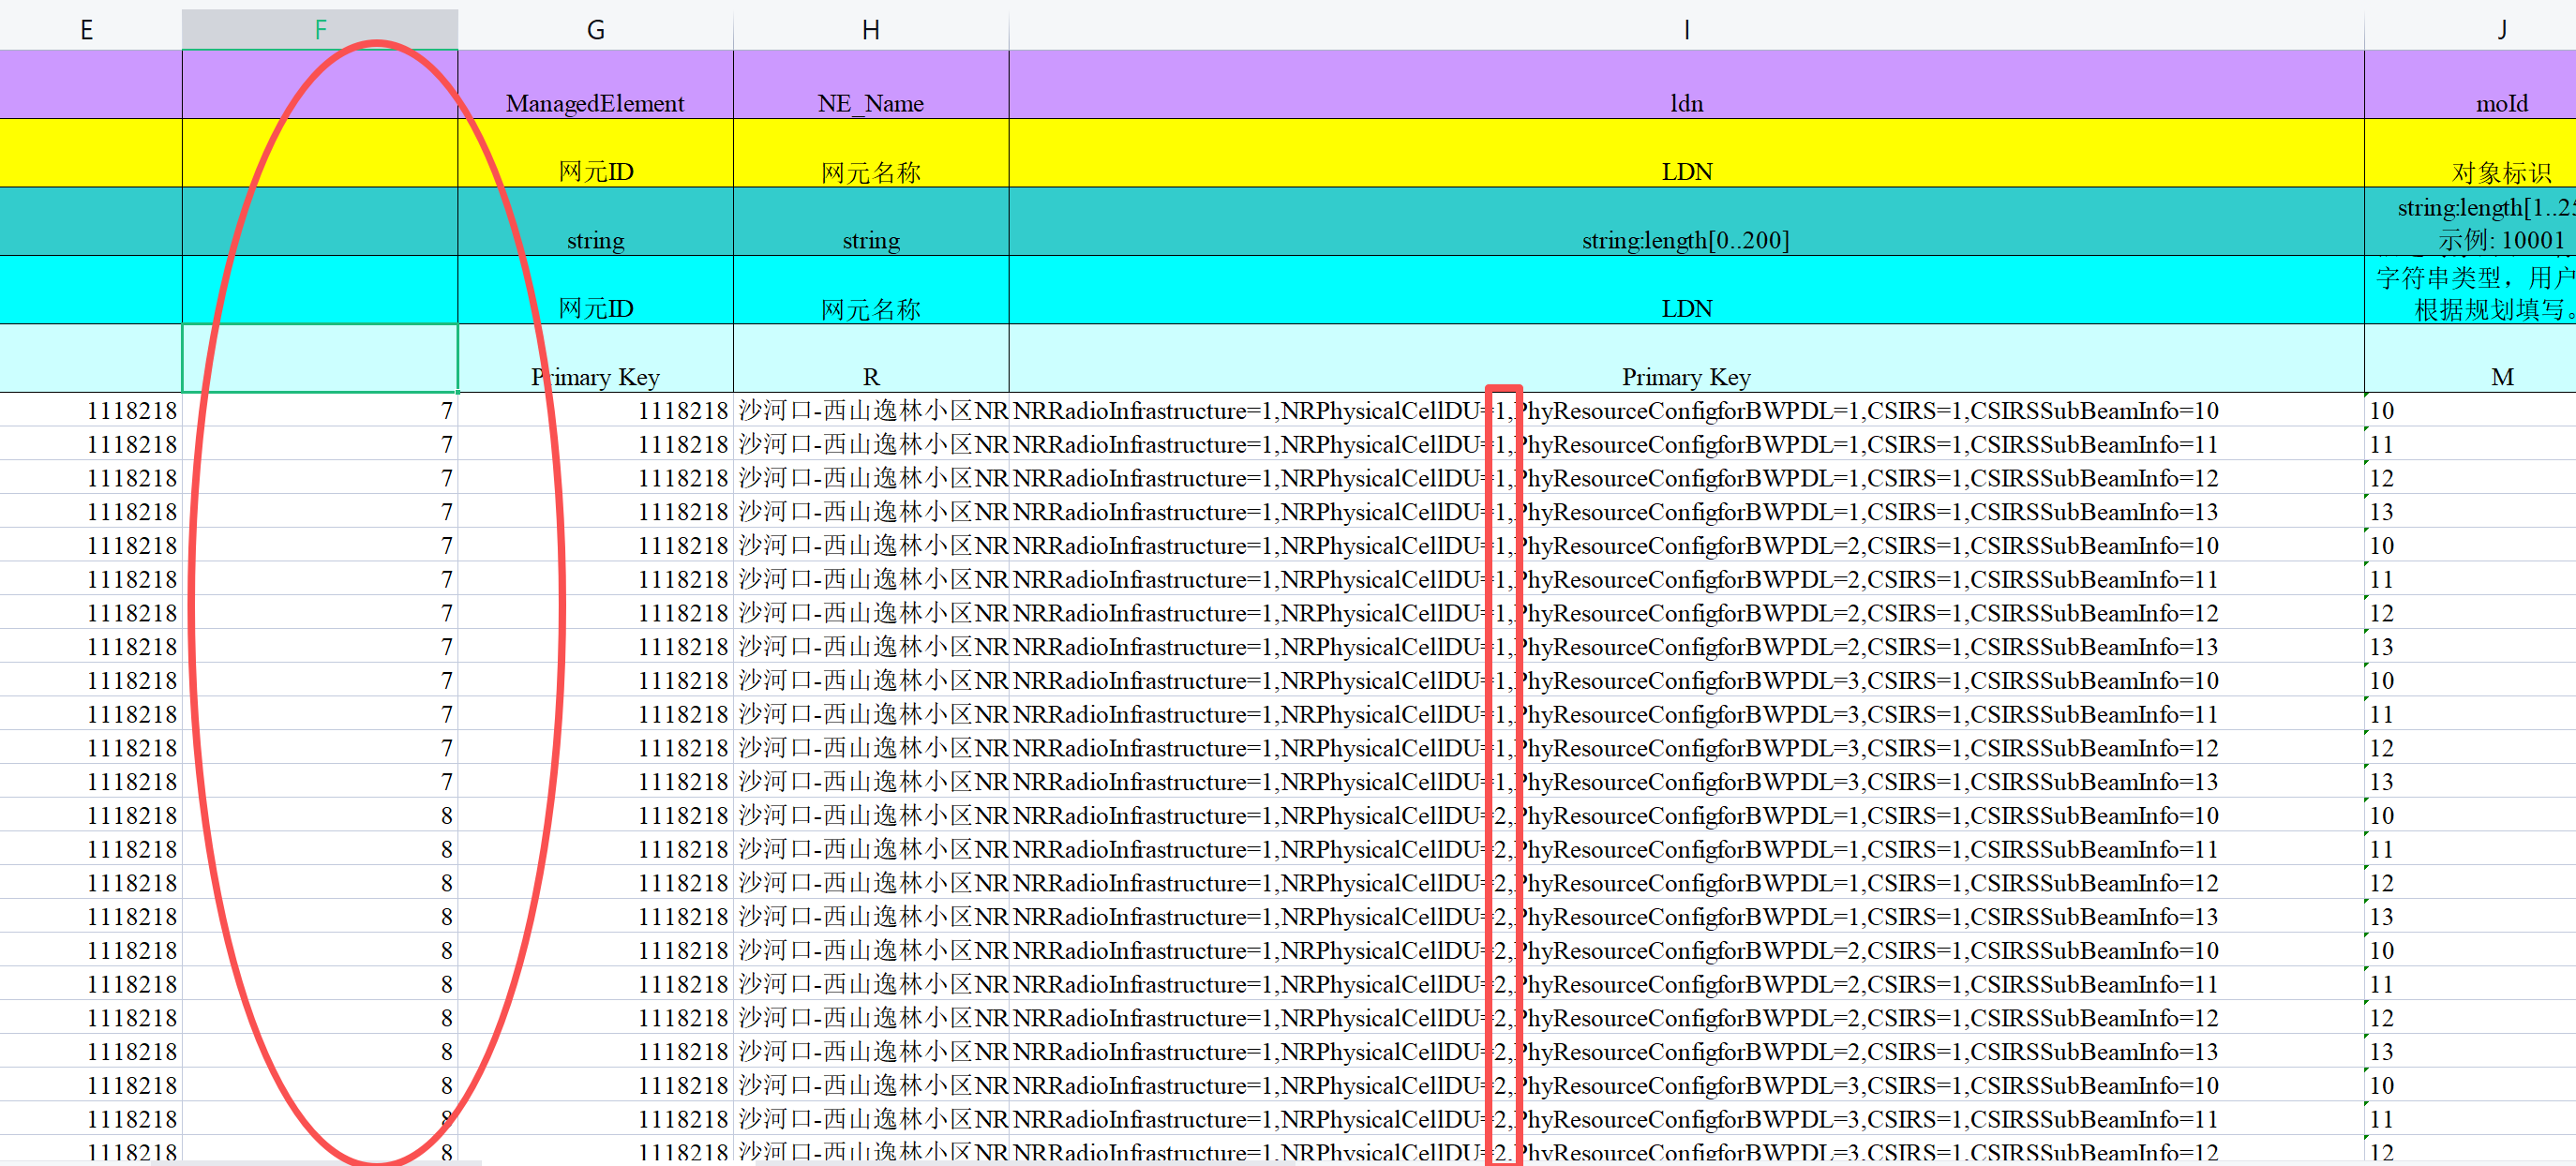Select the 对象标识 cell in column J
This screenshot has width=2576, height=1166.
pyautogui.click(x=2500, y=171)
